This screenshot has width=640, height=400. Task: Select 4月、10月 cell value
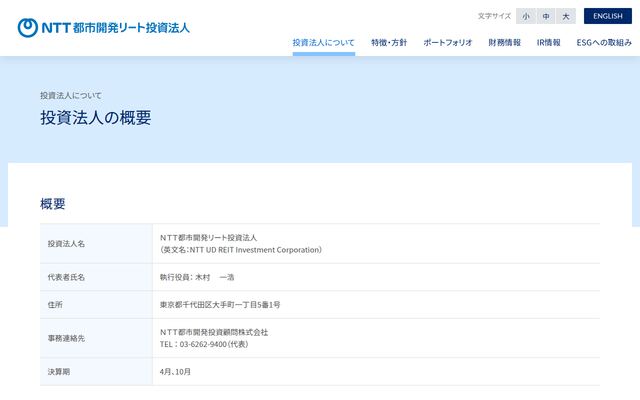tap(175, 371)
